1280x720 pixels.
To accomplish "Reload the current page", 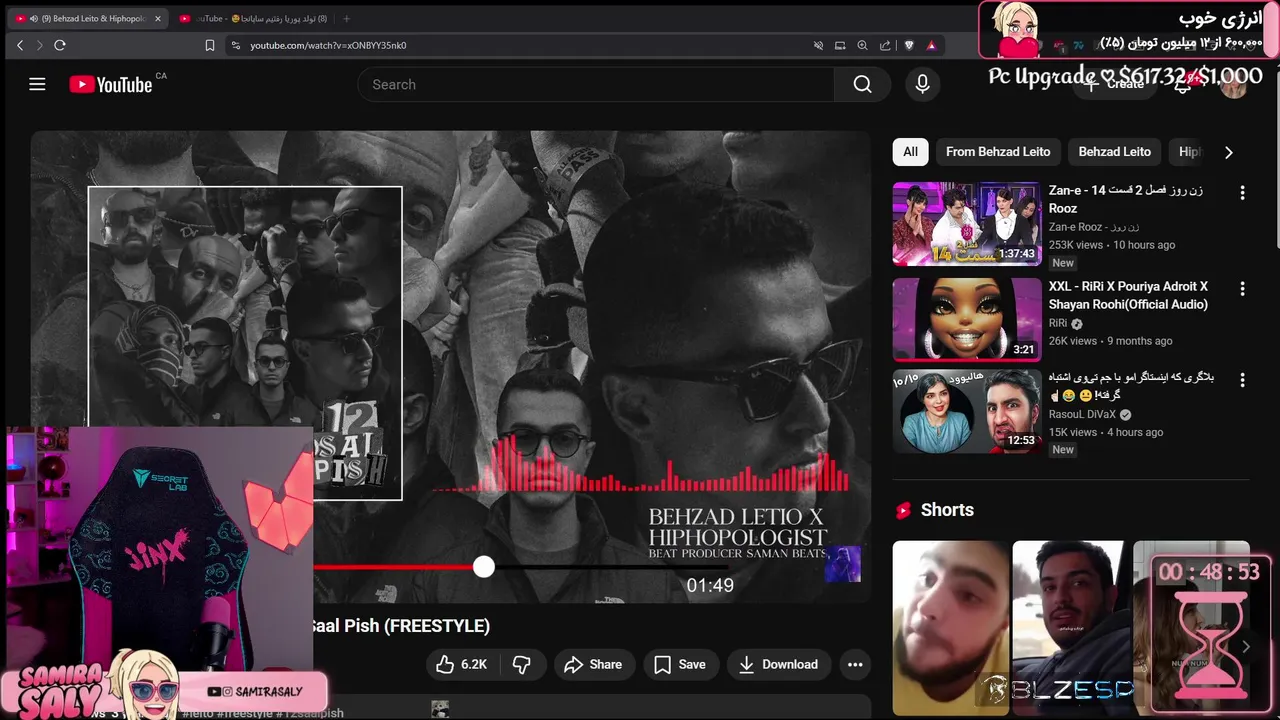I will 60,45.
